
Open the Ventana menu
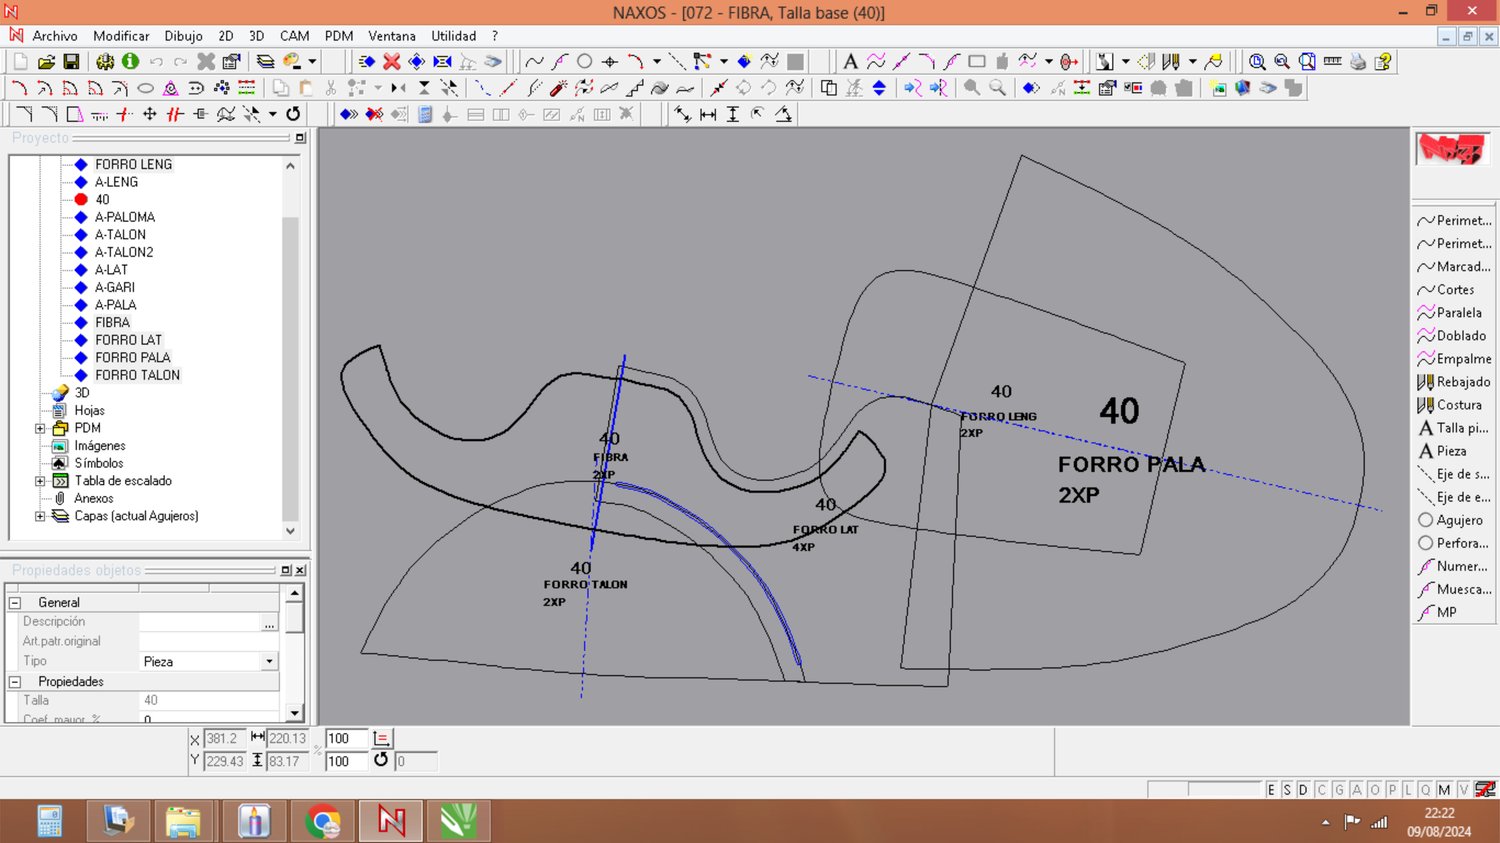click(392, 36)
